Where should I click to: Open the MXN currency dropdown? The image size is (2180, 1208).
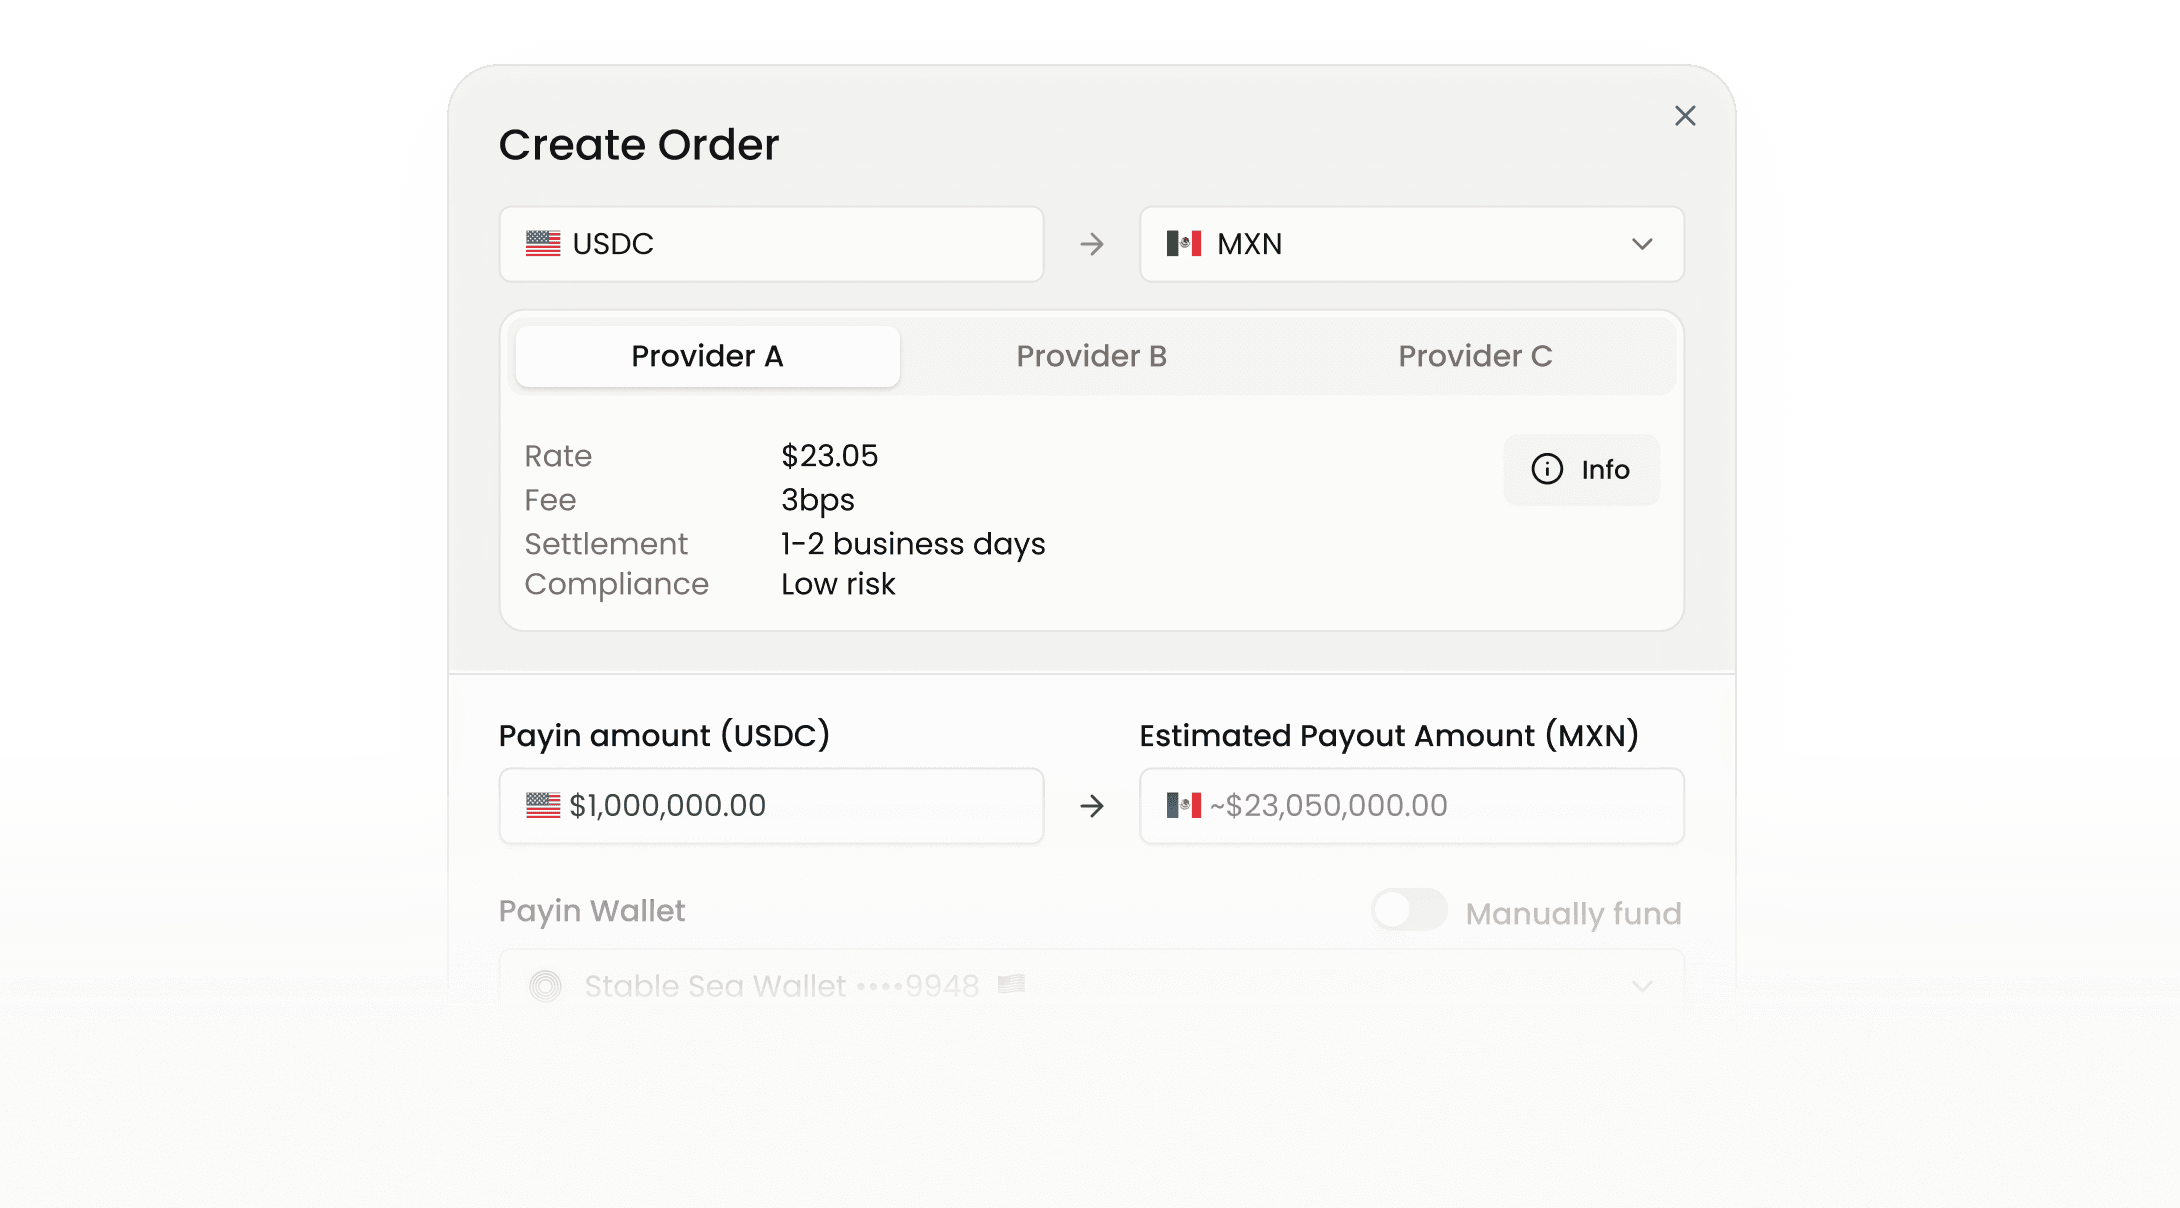[x=1642, y=244]
